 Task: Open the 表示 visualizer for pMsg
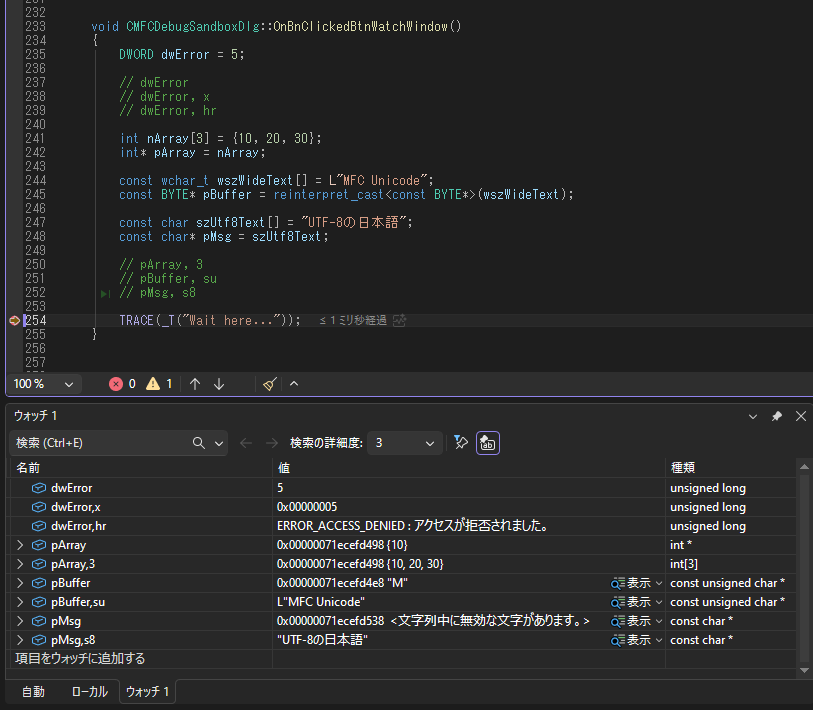click(630, 621)
